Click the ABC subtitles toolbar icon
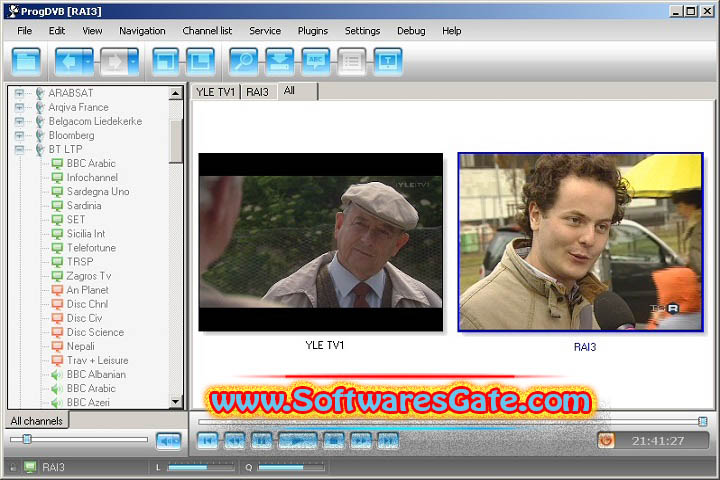The width and height of the screenshot is (720, 480). [x=316, y=61]
